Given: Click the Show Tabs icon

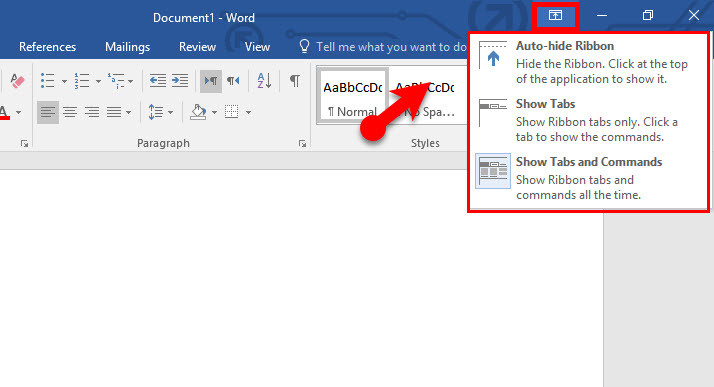Looking at the screenshot, I should click(x=493, y=113).
